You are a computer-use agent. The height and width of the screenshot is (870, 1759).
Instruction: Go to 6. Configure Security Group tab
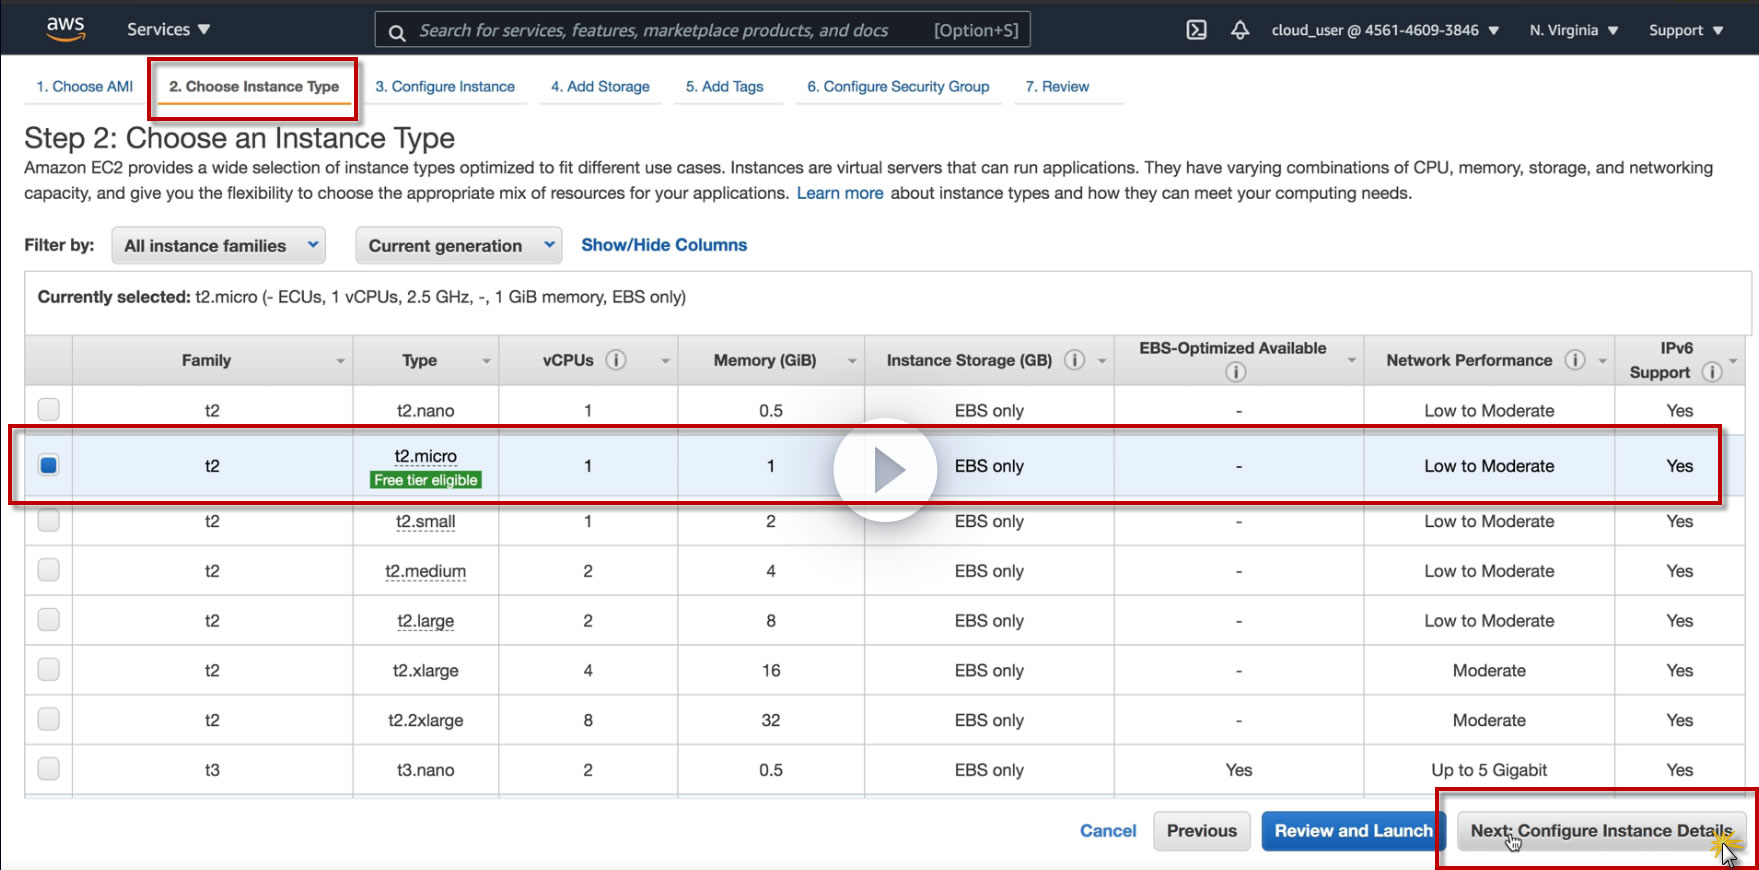coord(898,87)
